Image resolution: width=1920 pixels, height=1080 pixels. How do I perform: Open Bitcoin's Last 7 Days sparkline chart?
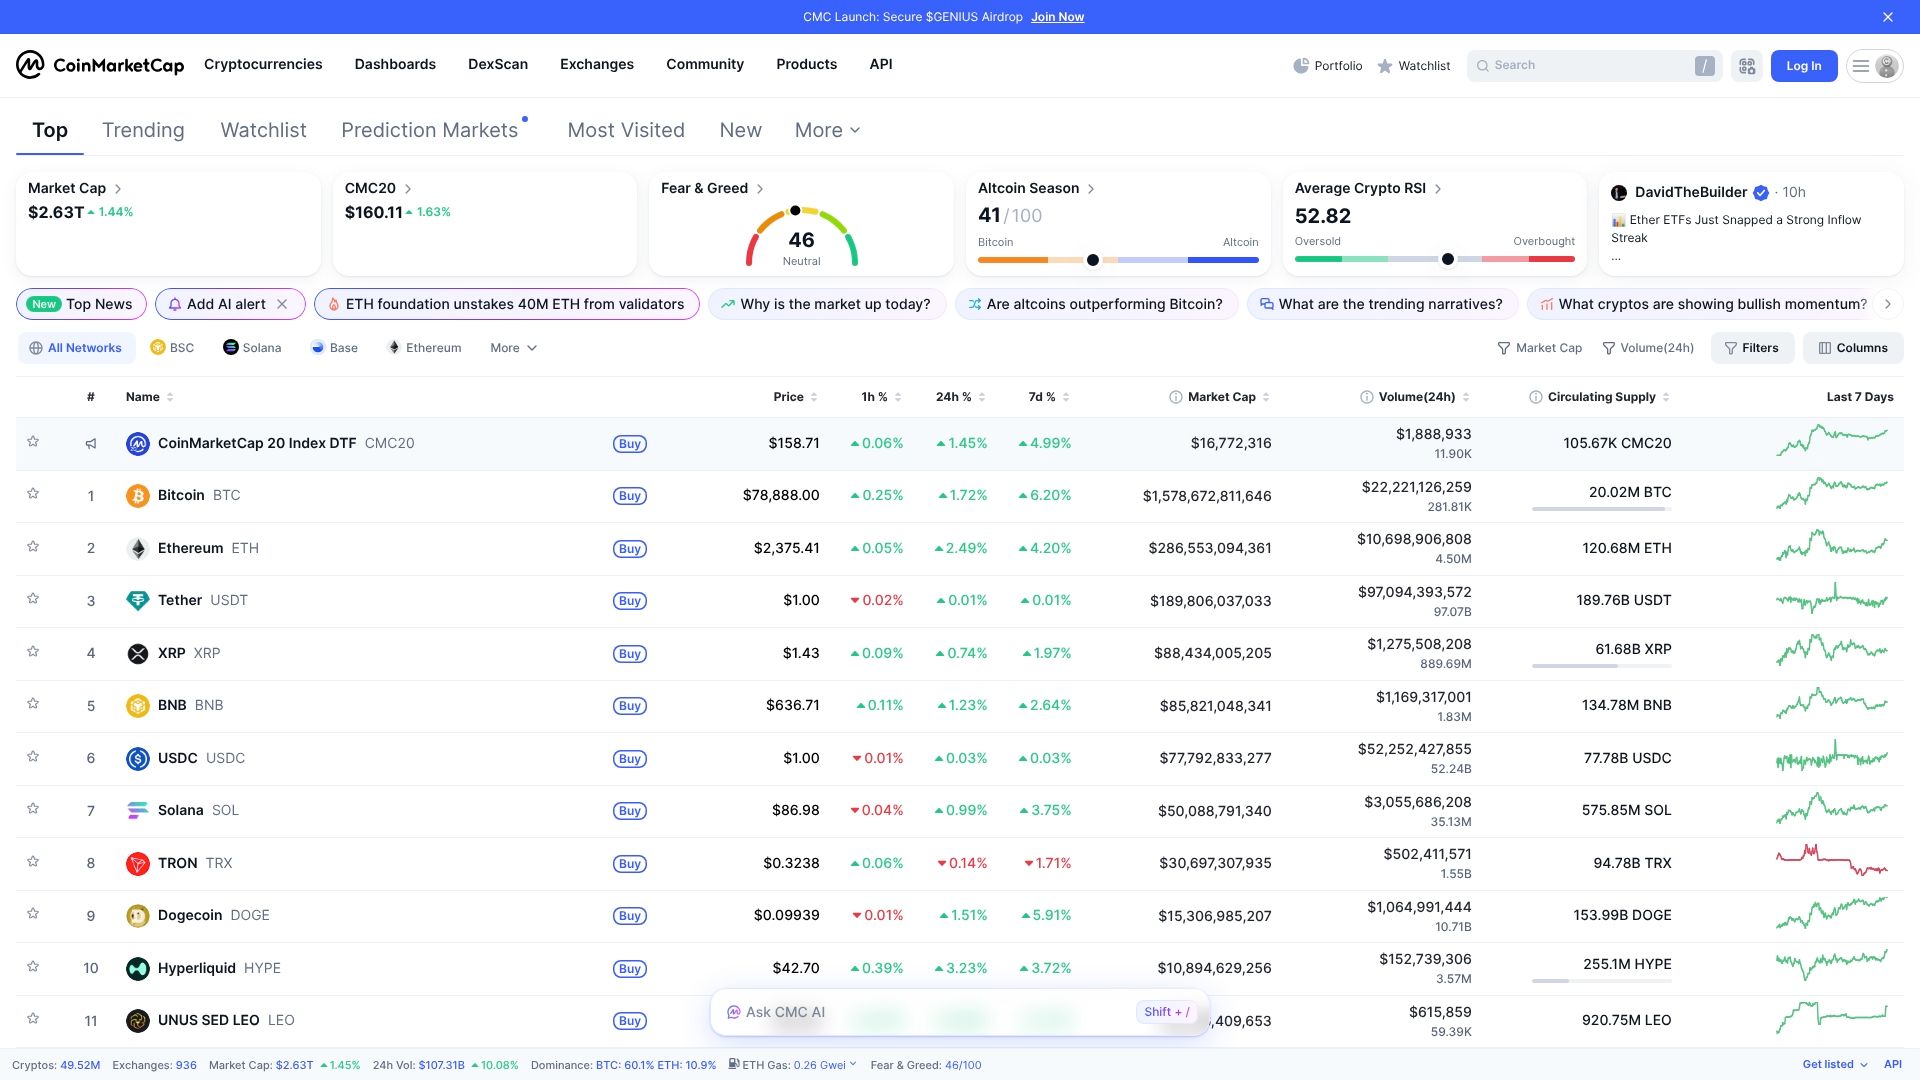tap(1832, 494)
